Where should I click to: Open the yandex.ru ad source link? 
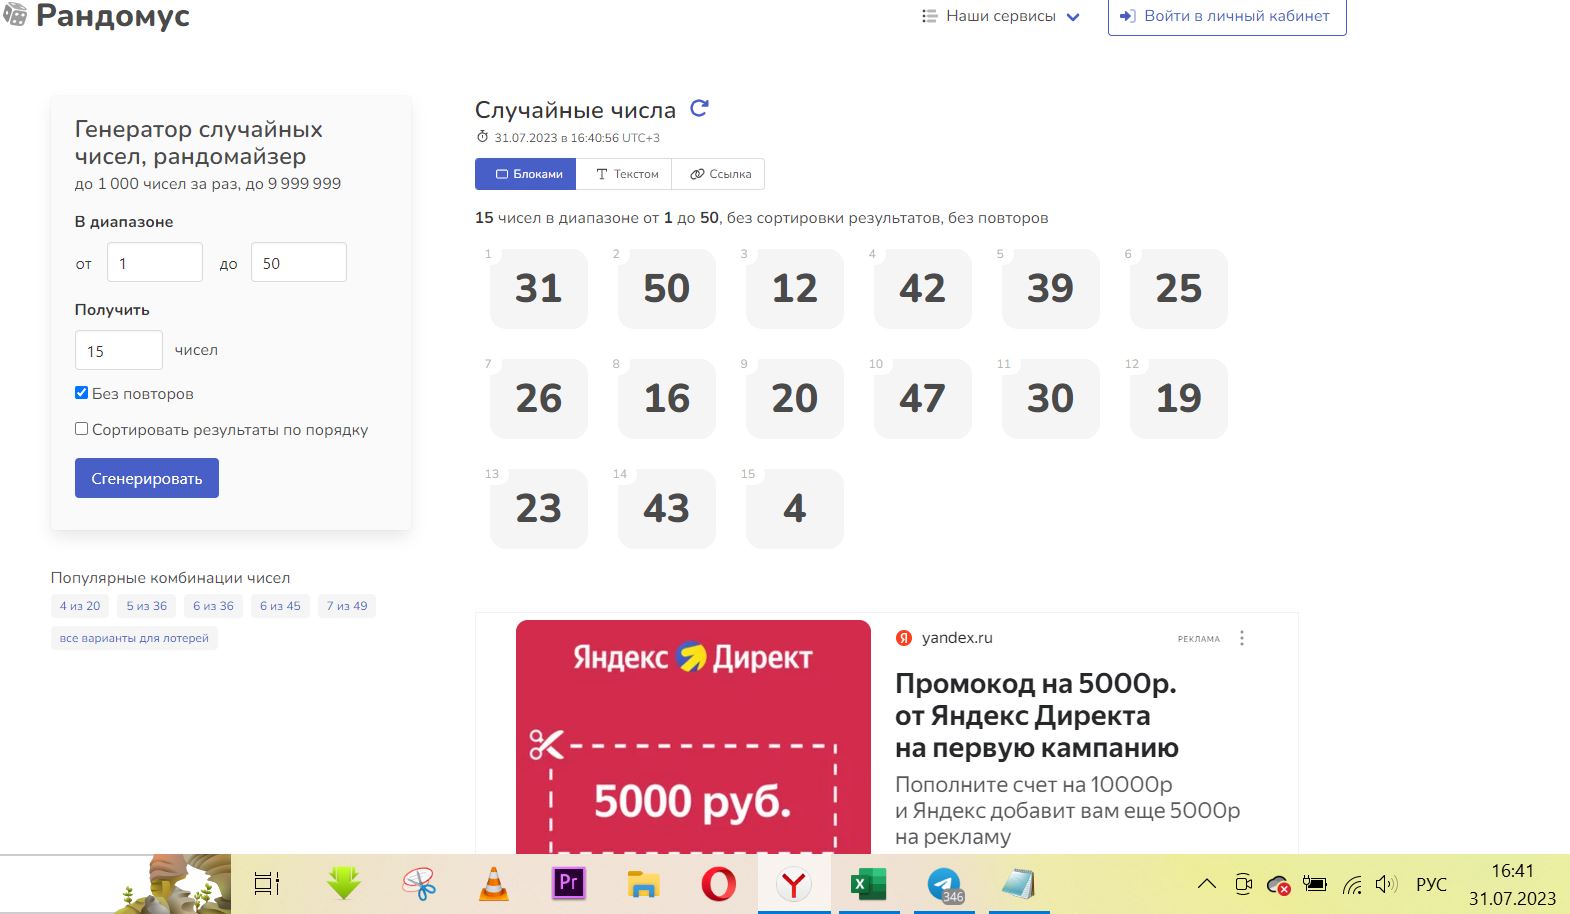pos(957,638)
